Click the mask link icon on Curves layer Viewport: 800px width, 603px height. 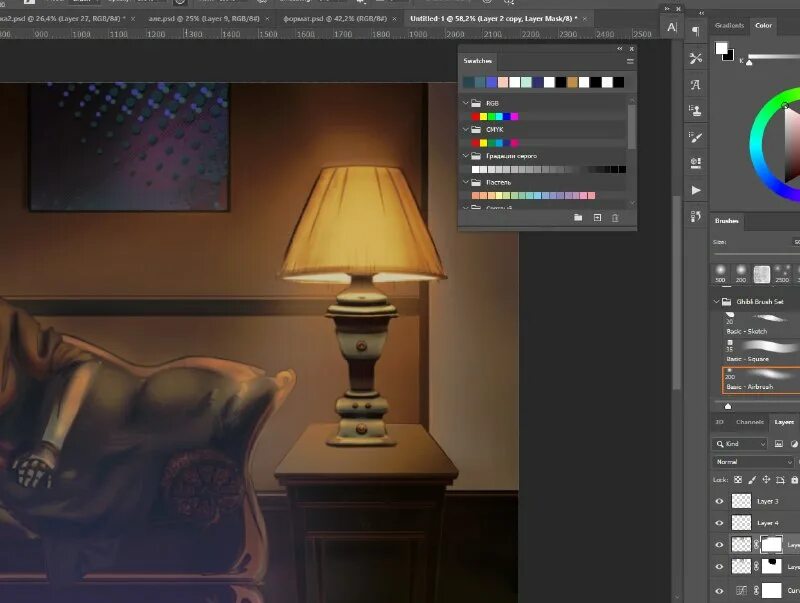(x=756, y=591)
